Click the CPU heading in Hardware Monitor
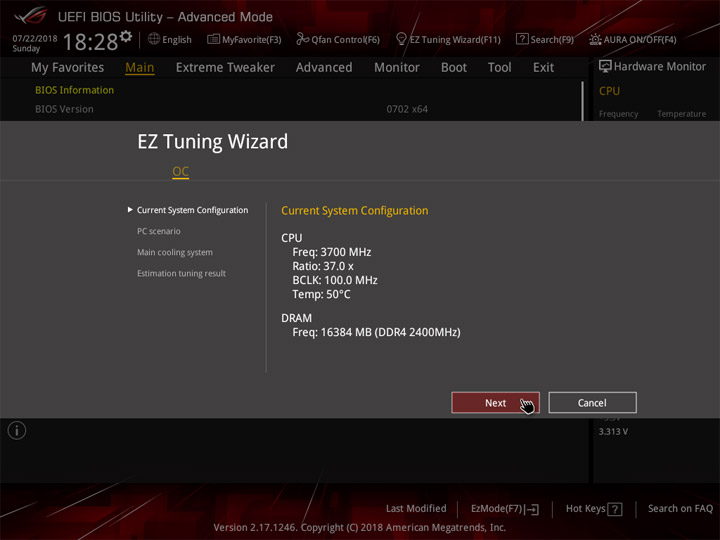 [609, 91]
